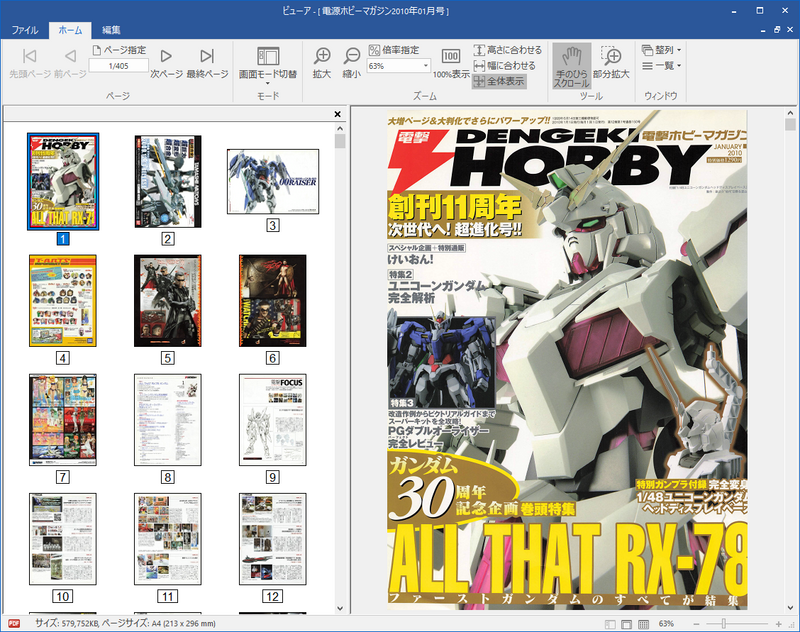Select partial zoom tool (部分拡大)

tap(611, 63)
